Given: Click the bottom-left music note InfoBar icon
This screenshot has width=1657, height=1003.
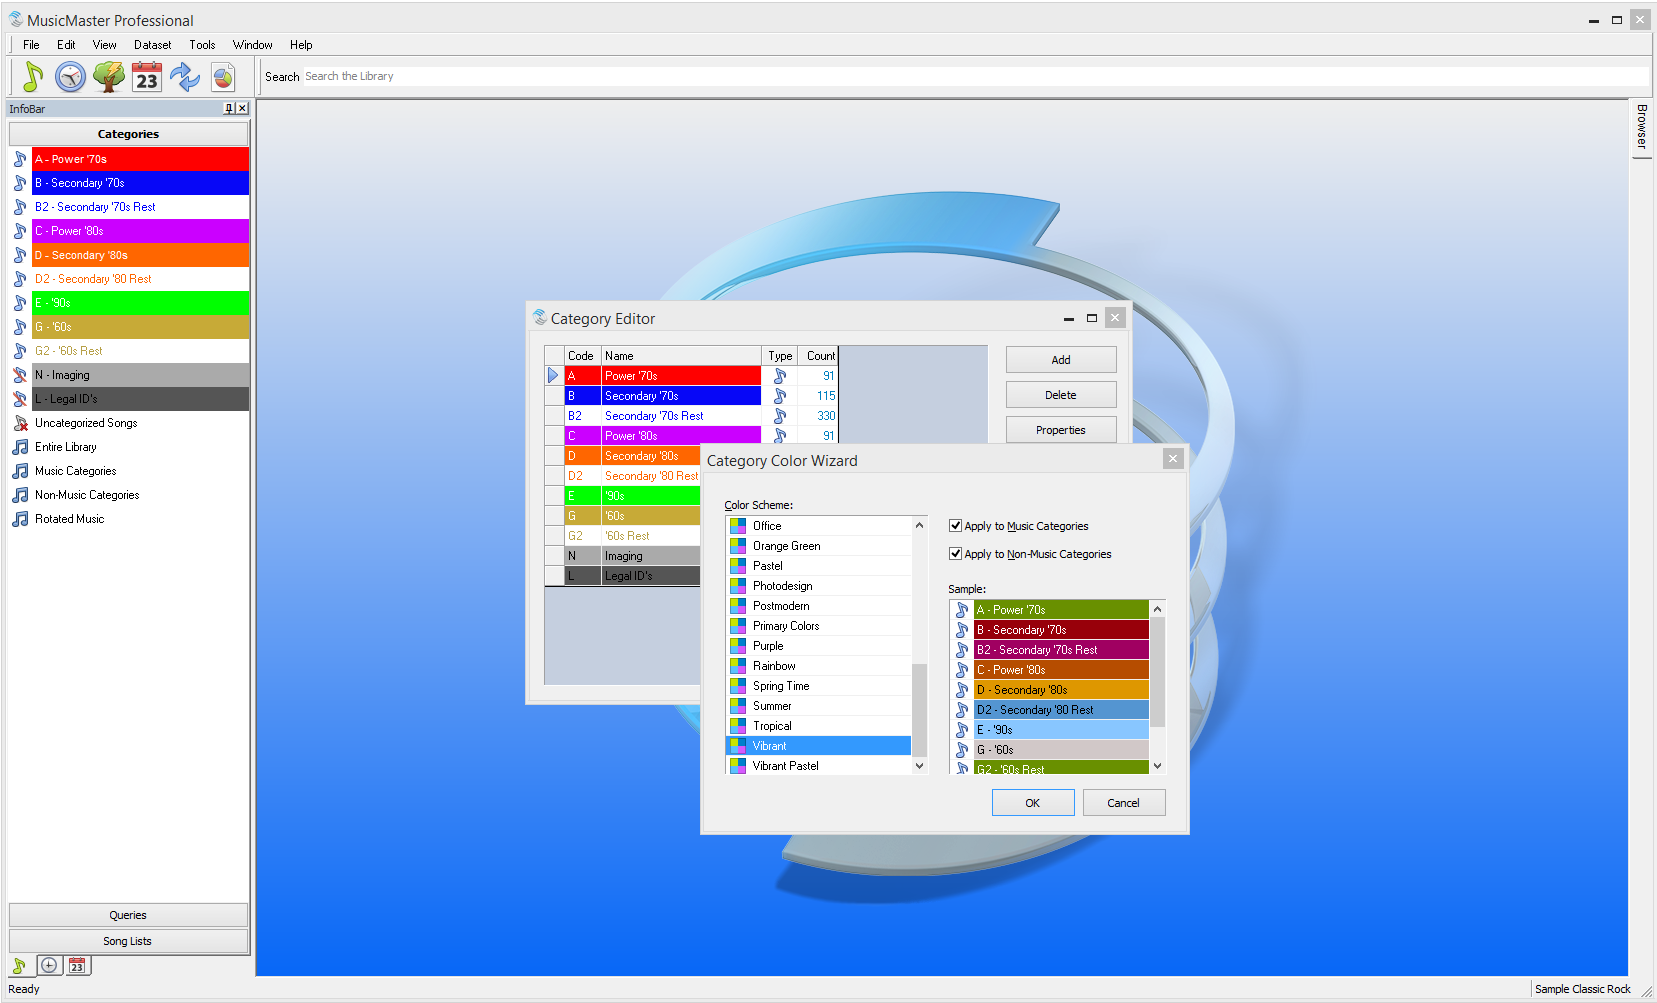Looking at the screenshot, I should pyautogui.click(x=19, y=965).
